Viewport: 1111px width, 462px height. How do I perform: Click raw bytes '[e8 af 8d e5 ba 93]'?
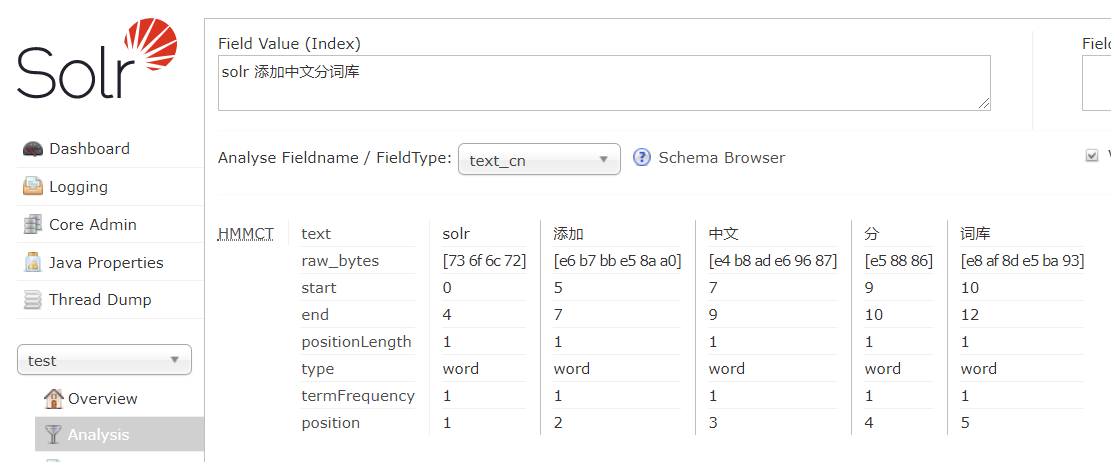click(x=1022, y=261)
